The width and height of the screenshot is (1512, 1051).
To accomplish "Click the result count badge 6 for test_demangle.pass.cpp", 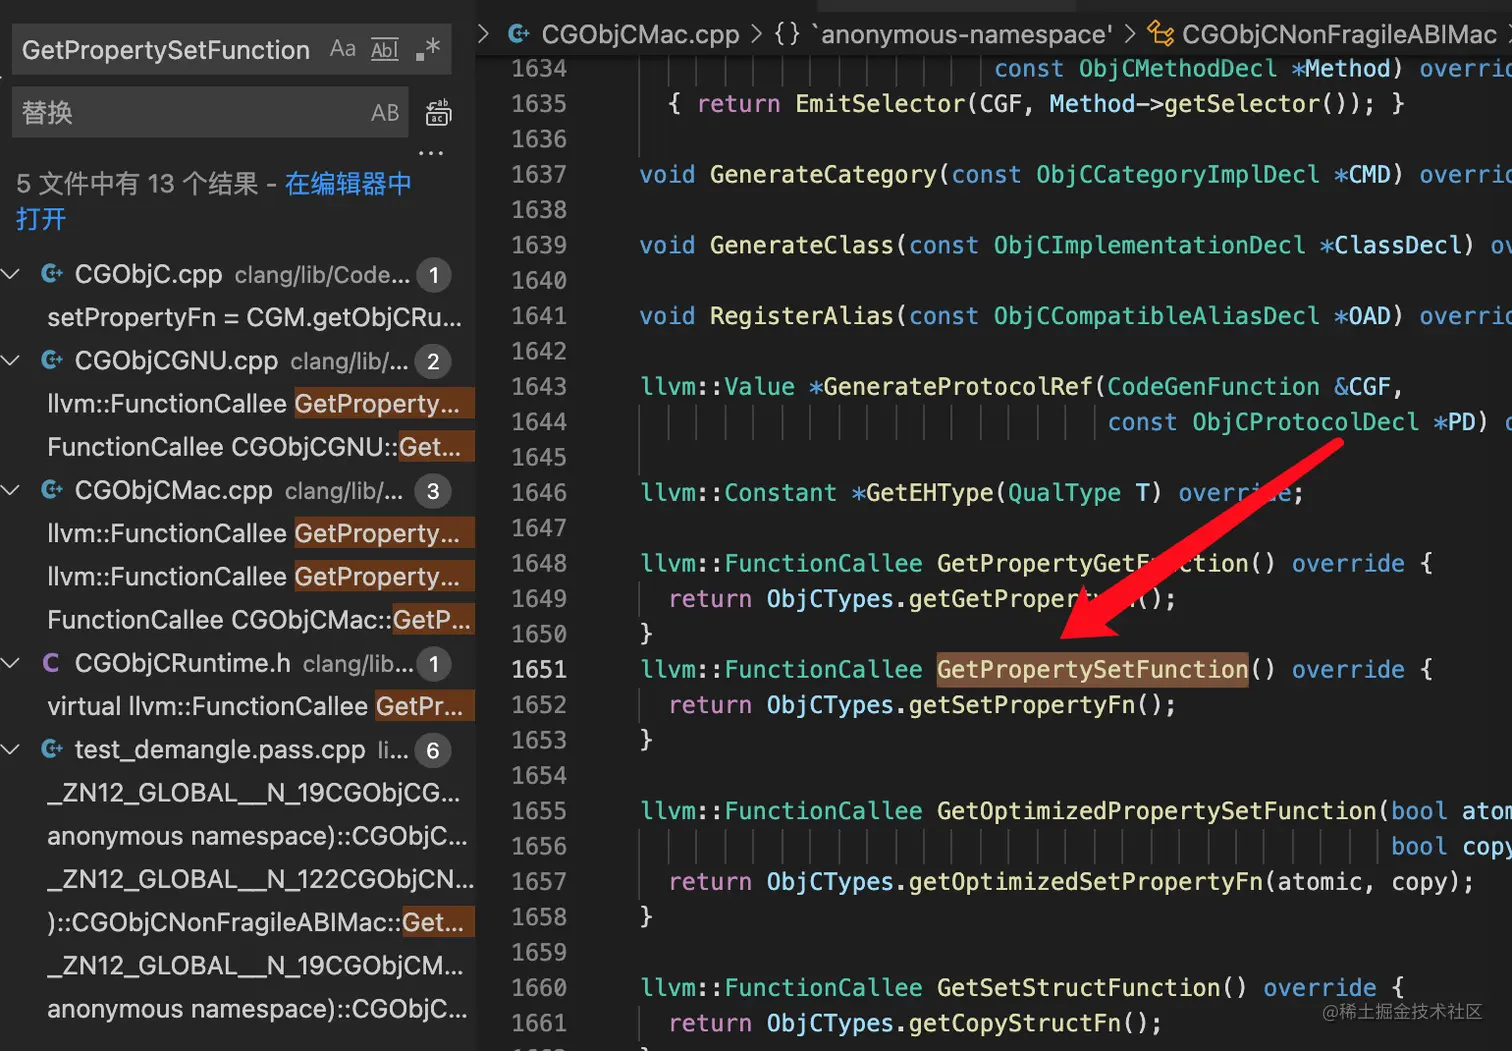I will (433, 750).
